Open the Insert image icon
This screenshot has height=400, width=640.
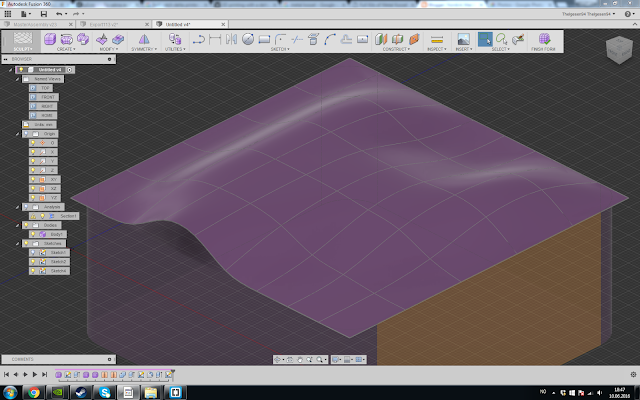pos(463,39)
